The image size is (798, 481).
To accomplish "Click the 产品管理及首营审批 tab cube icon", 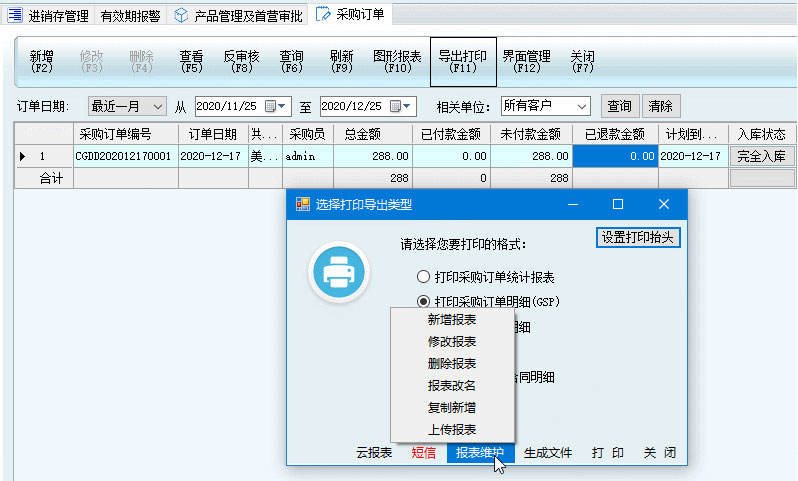I will (181, 15).
